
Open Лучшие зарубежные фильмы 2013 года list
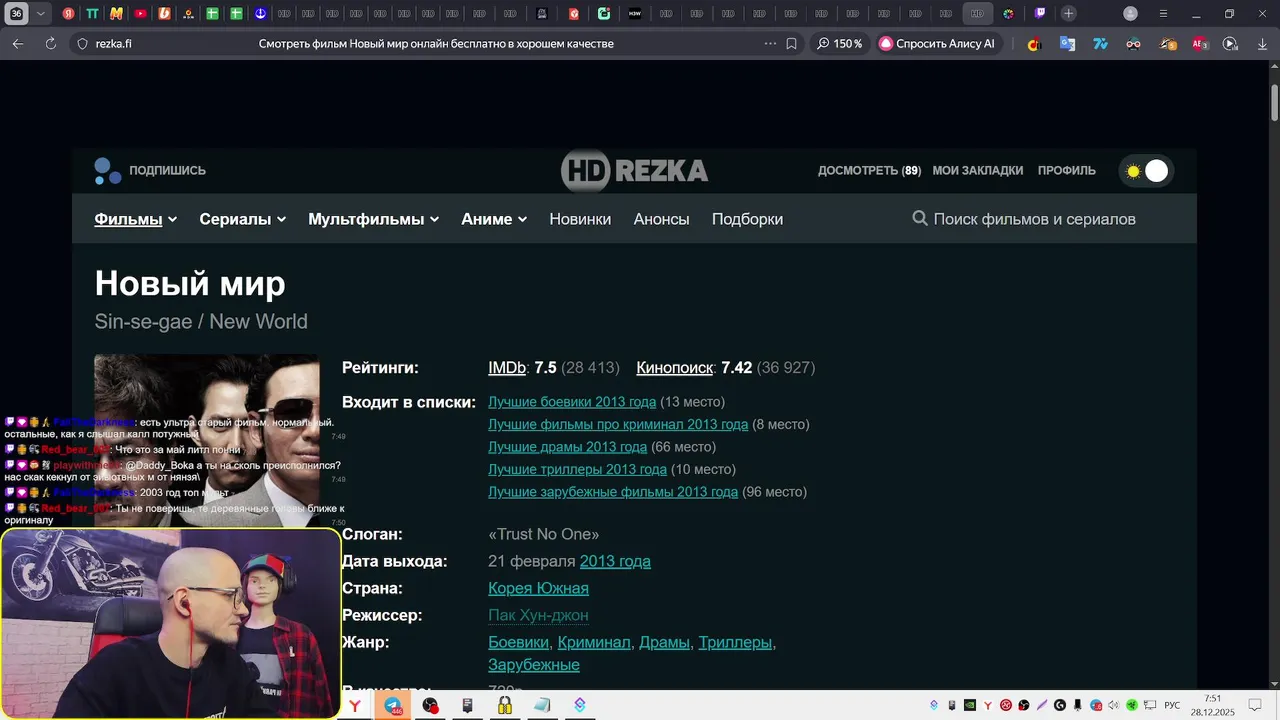(x=613, y=492)
